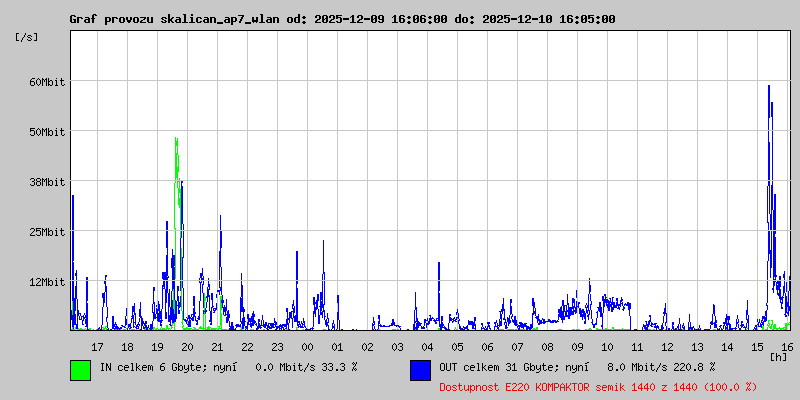Click hour label 00 on time axis
The height and width of the screenshot is (400, 800).
point(307,347)
